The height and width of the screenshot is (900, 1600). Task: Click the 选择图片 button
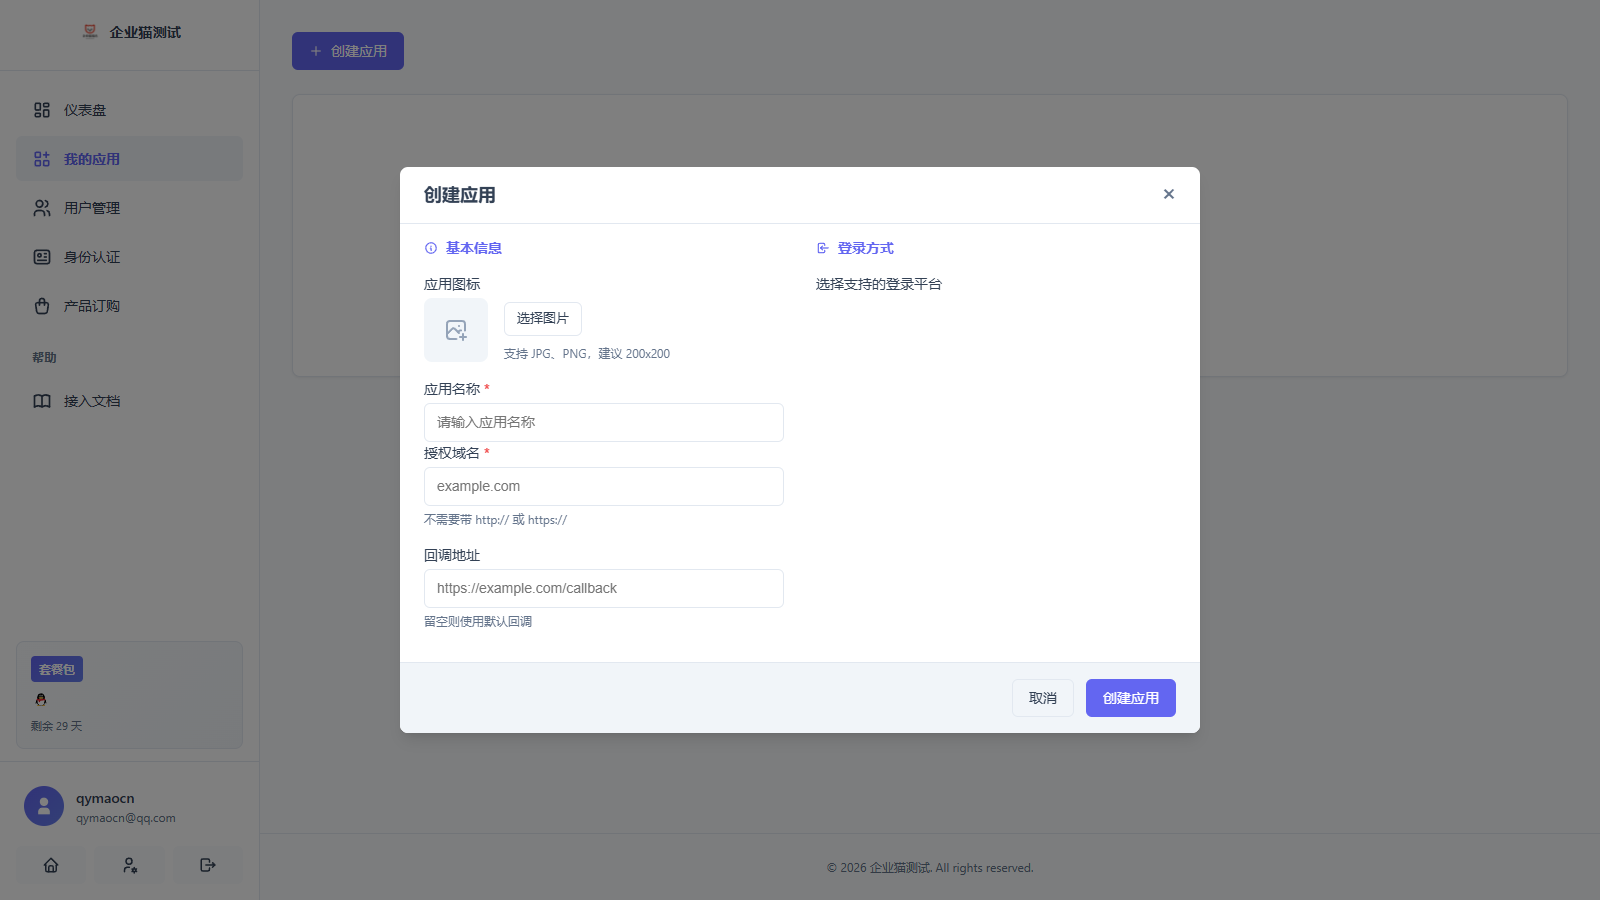543,318
